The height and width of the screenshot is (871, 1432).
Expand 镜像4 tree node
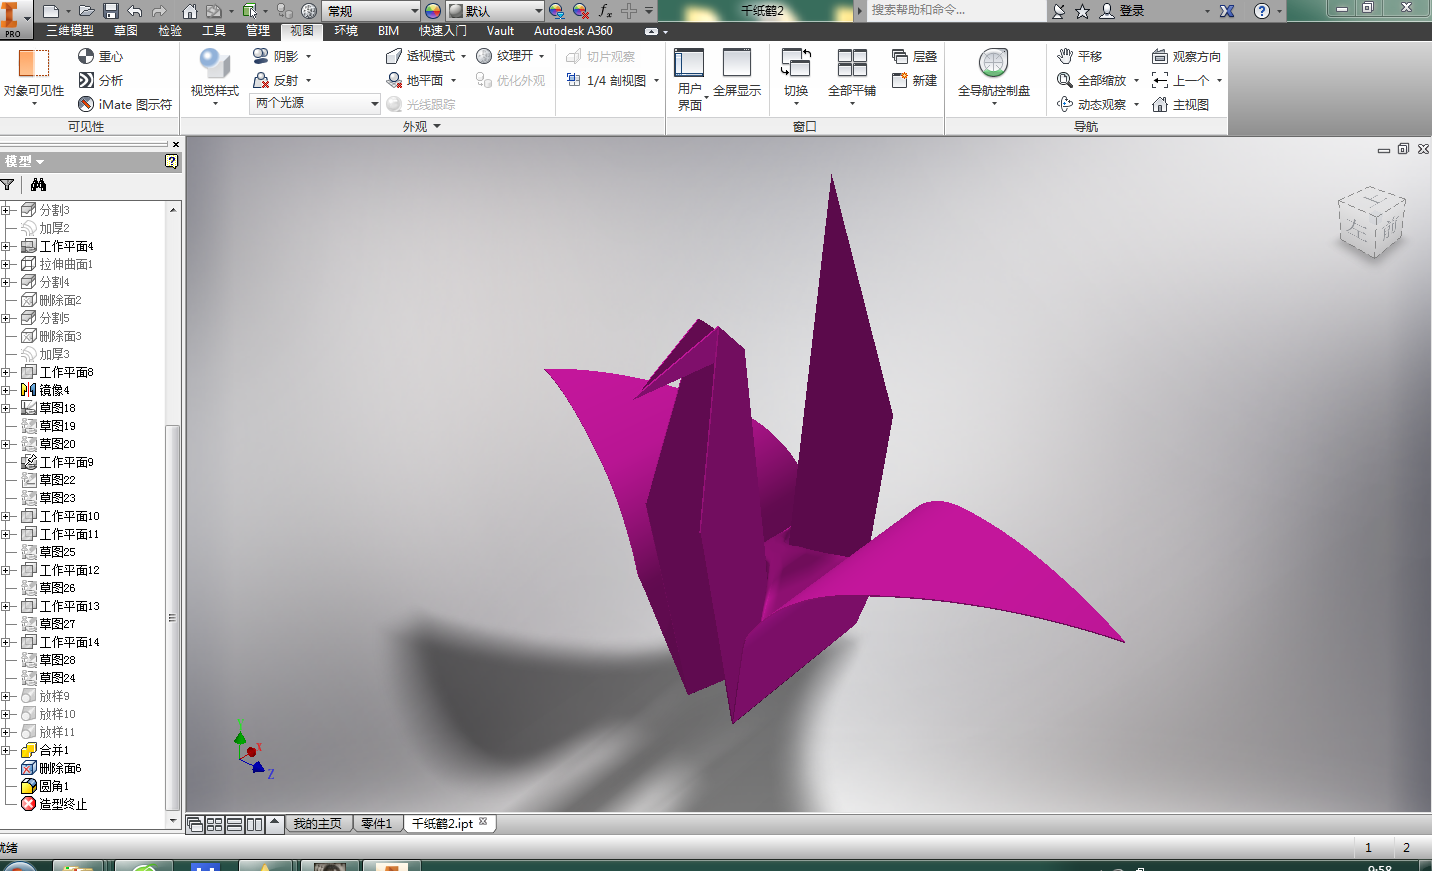point(6,390)
